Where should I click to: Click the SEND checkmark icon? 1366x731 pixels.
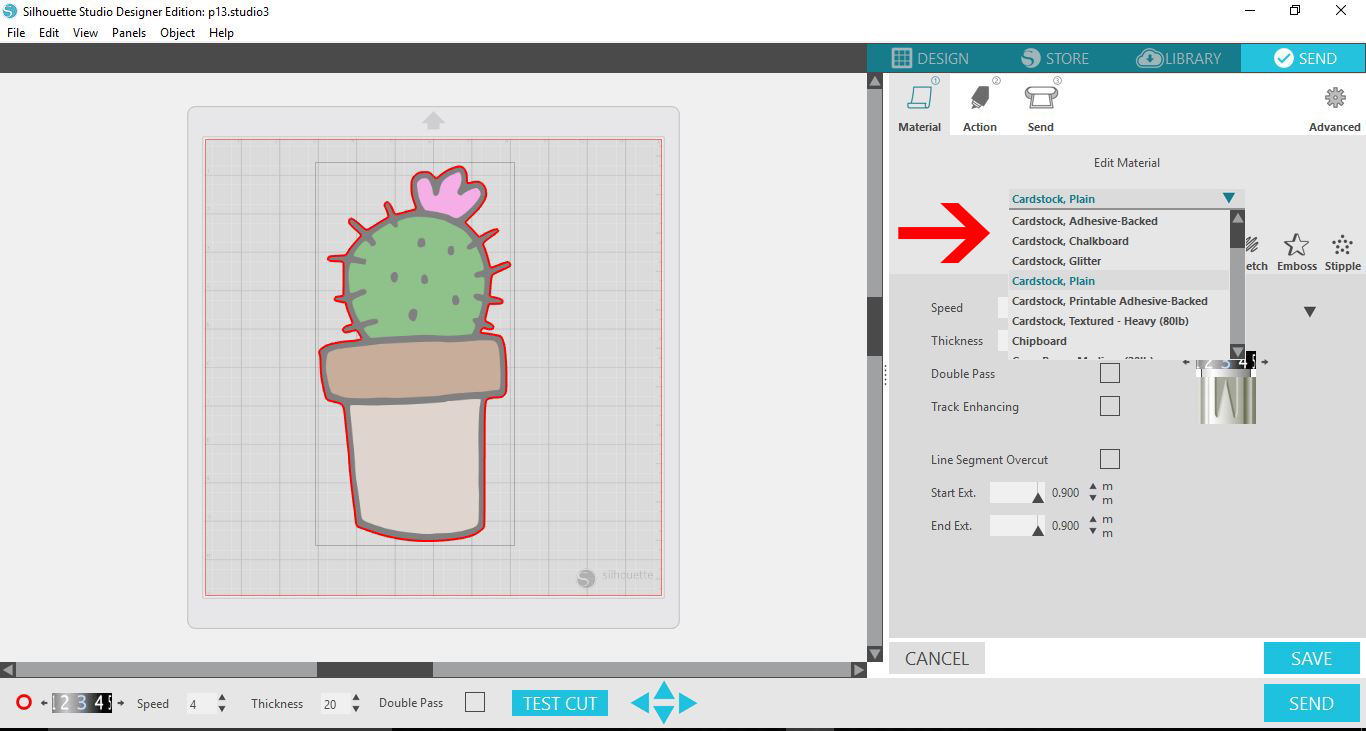1284,58
